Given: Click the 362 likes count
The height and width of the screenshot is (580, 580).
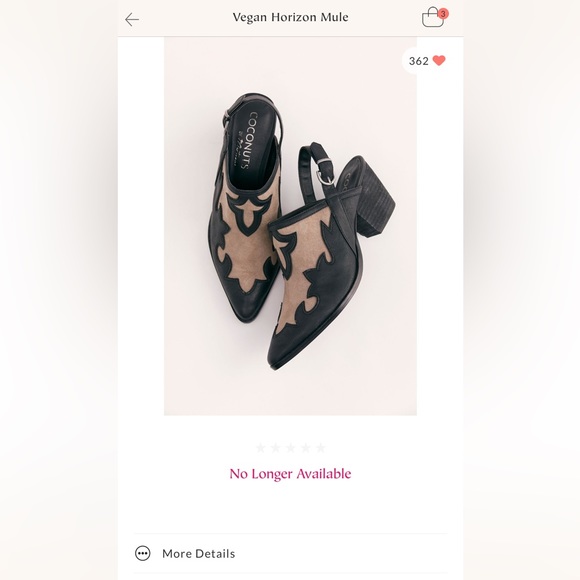Looking at the screenshot, I should point(418,61).
